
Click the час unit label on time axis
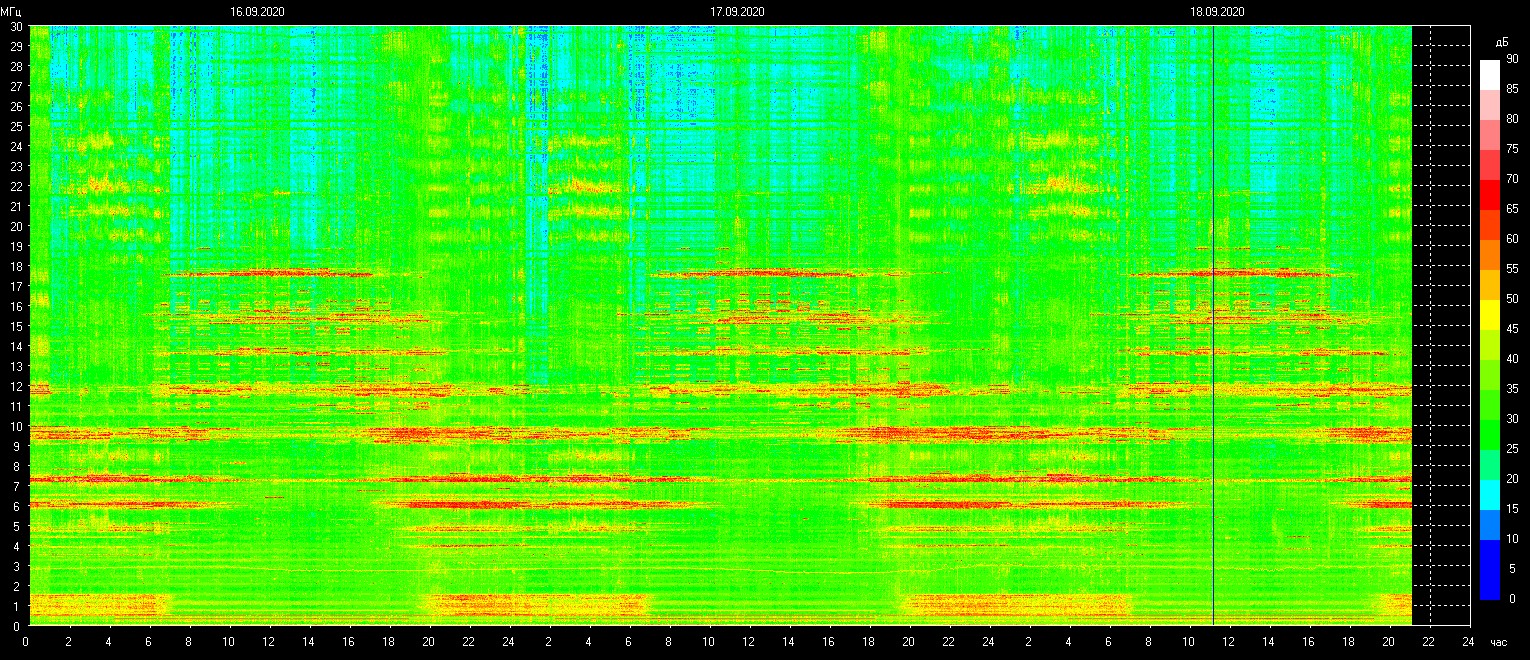[1498, 642]
